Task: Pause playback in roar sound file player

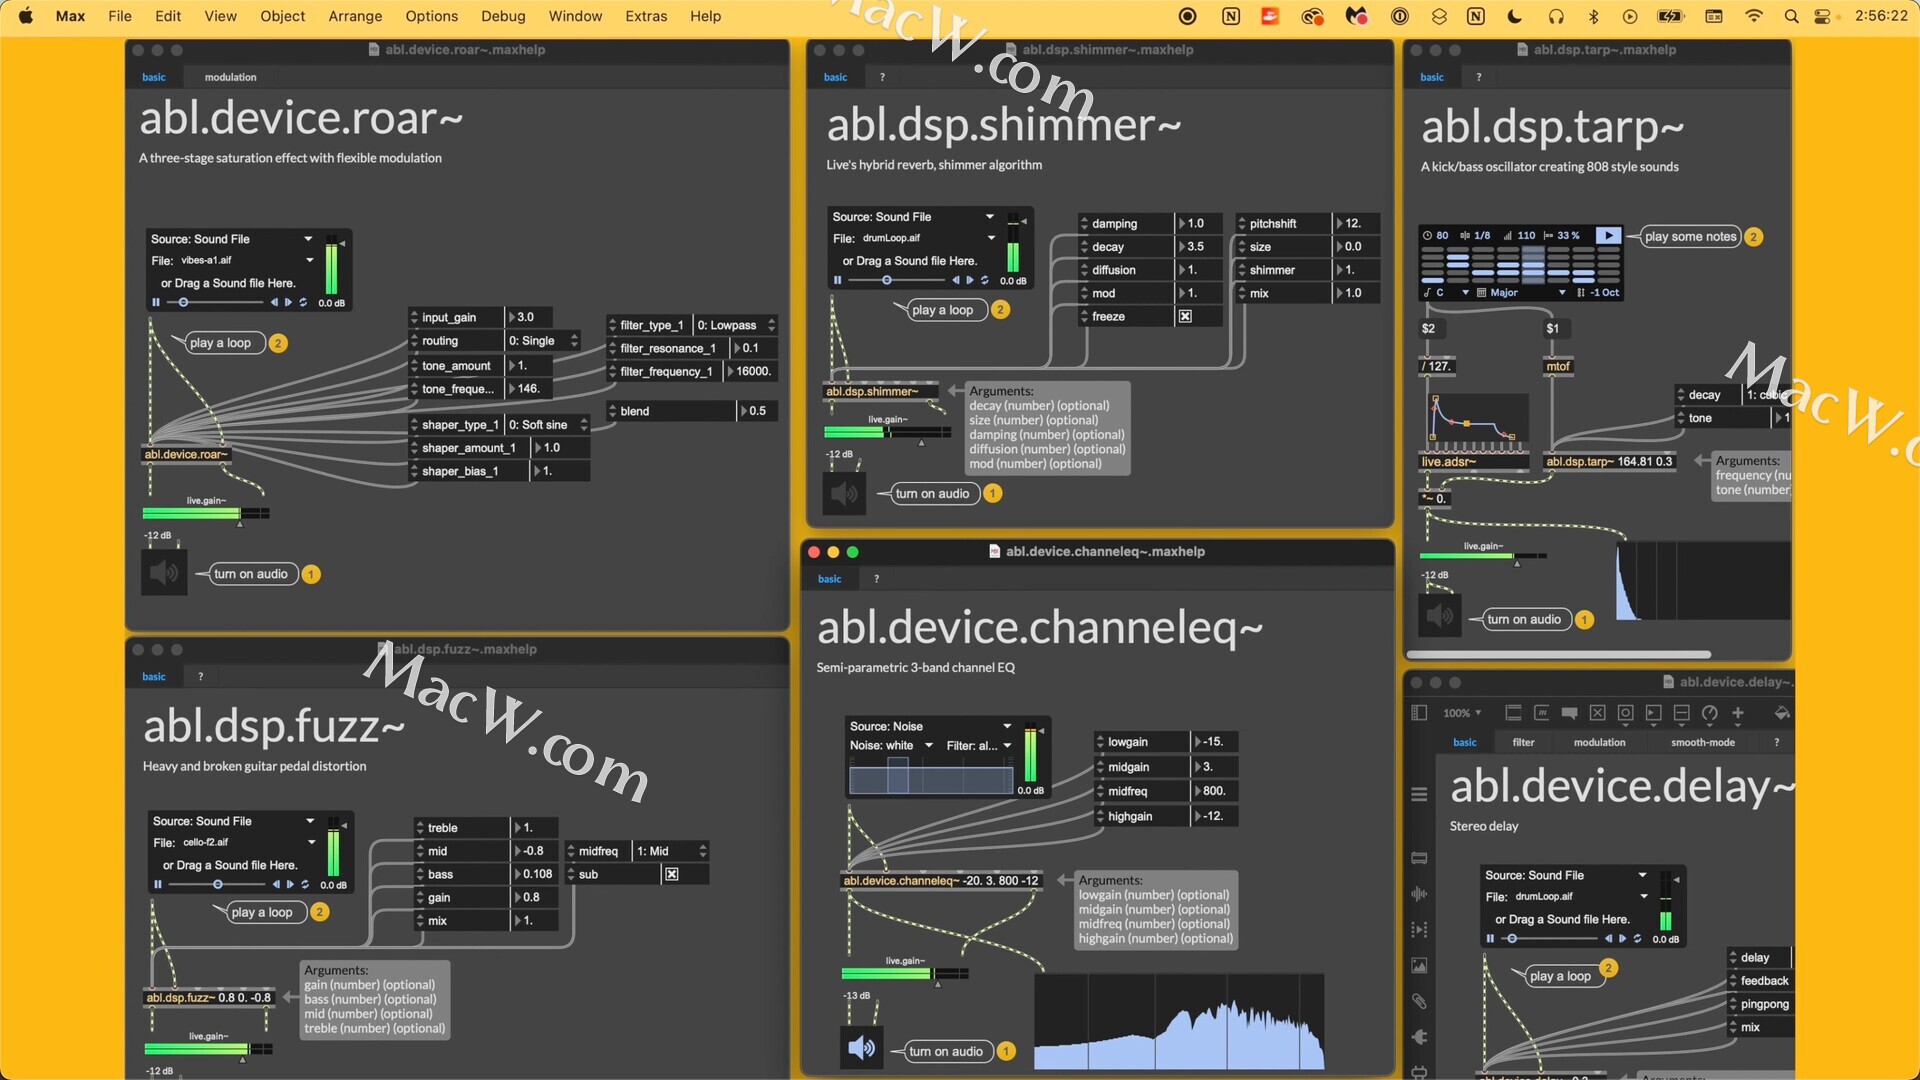Action: click(x=156, y=302)
